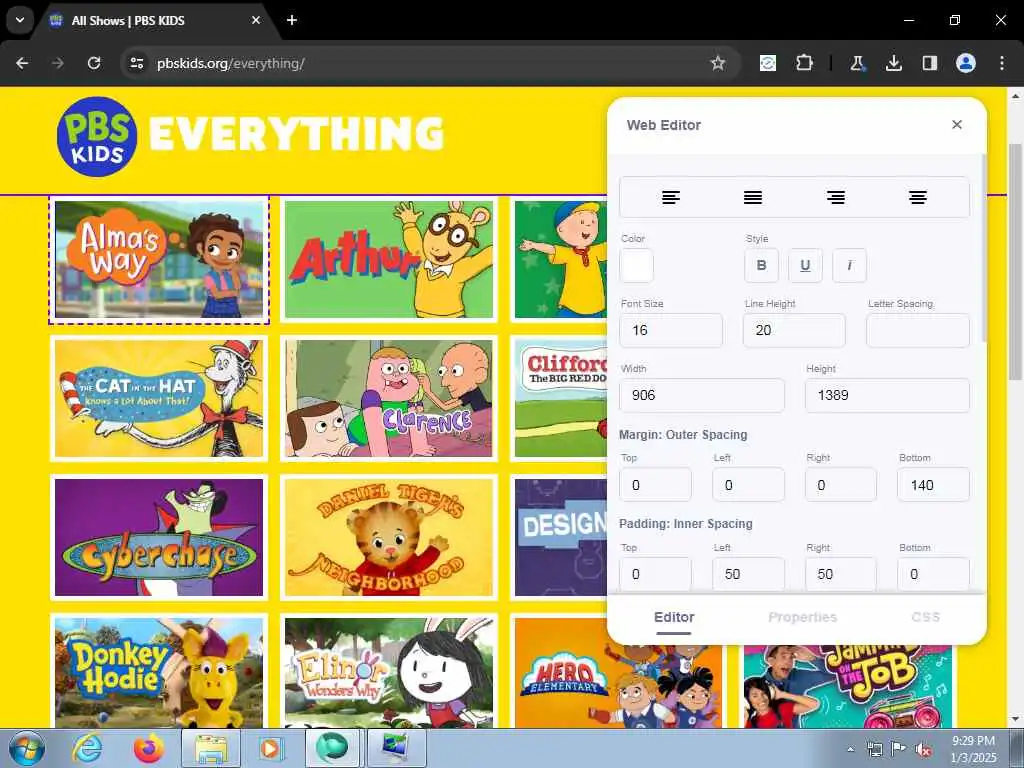Toggle Bold style button

pyautogui.click(x=761, y=265)
